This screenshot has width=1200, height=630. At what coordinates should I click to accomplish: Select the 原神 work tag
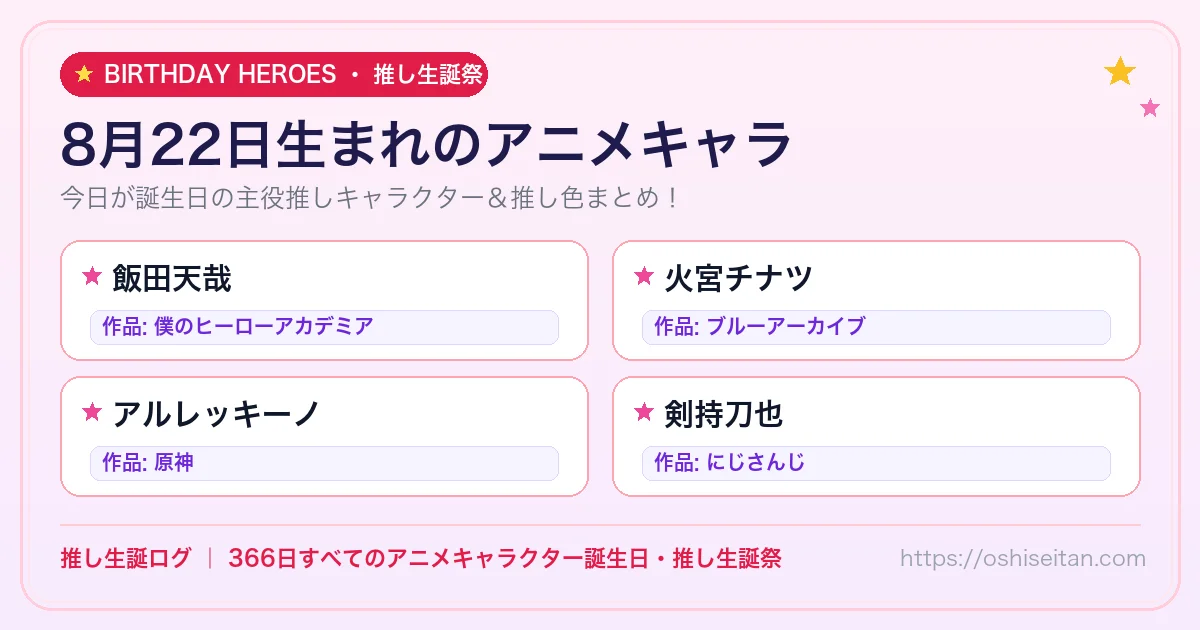click(x=324, y=463)
